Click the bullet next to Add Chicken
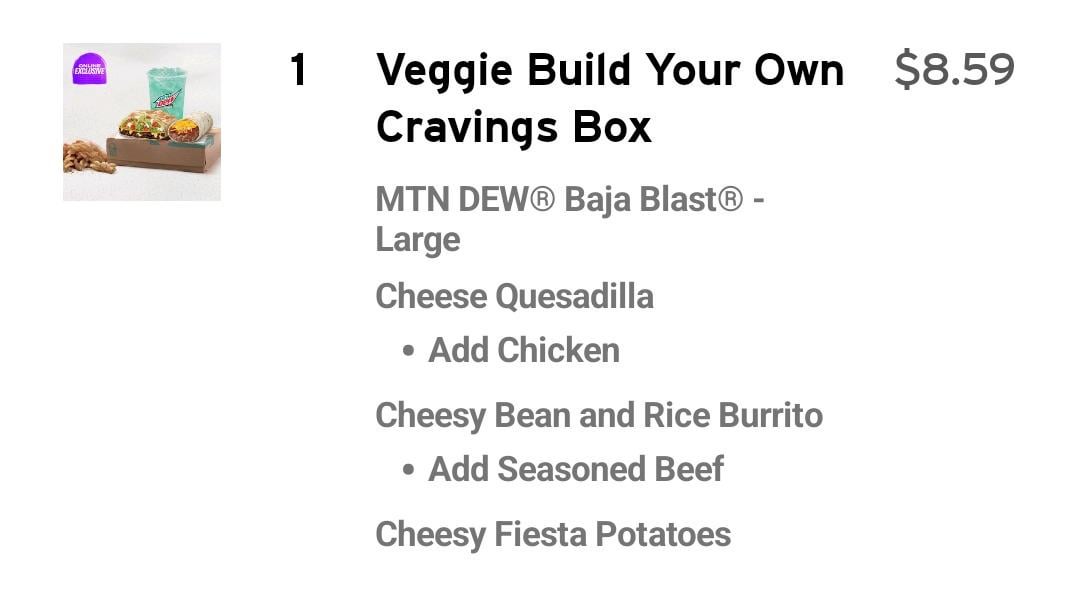The image size is (1080, 595). pos(408,351)
